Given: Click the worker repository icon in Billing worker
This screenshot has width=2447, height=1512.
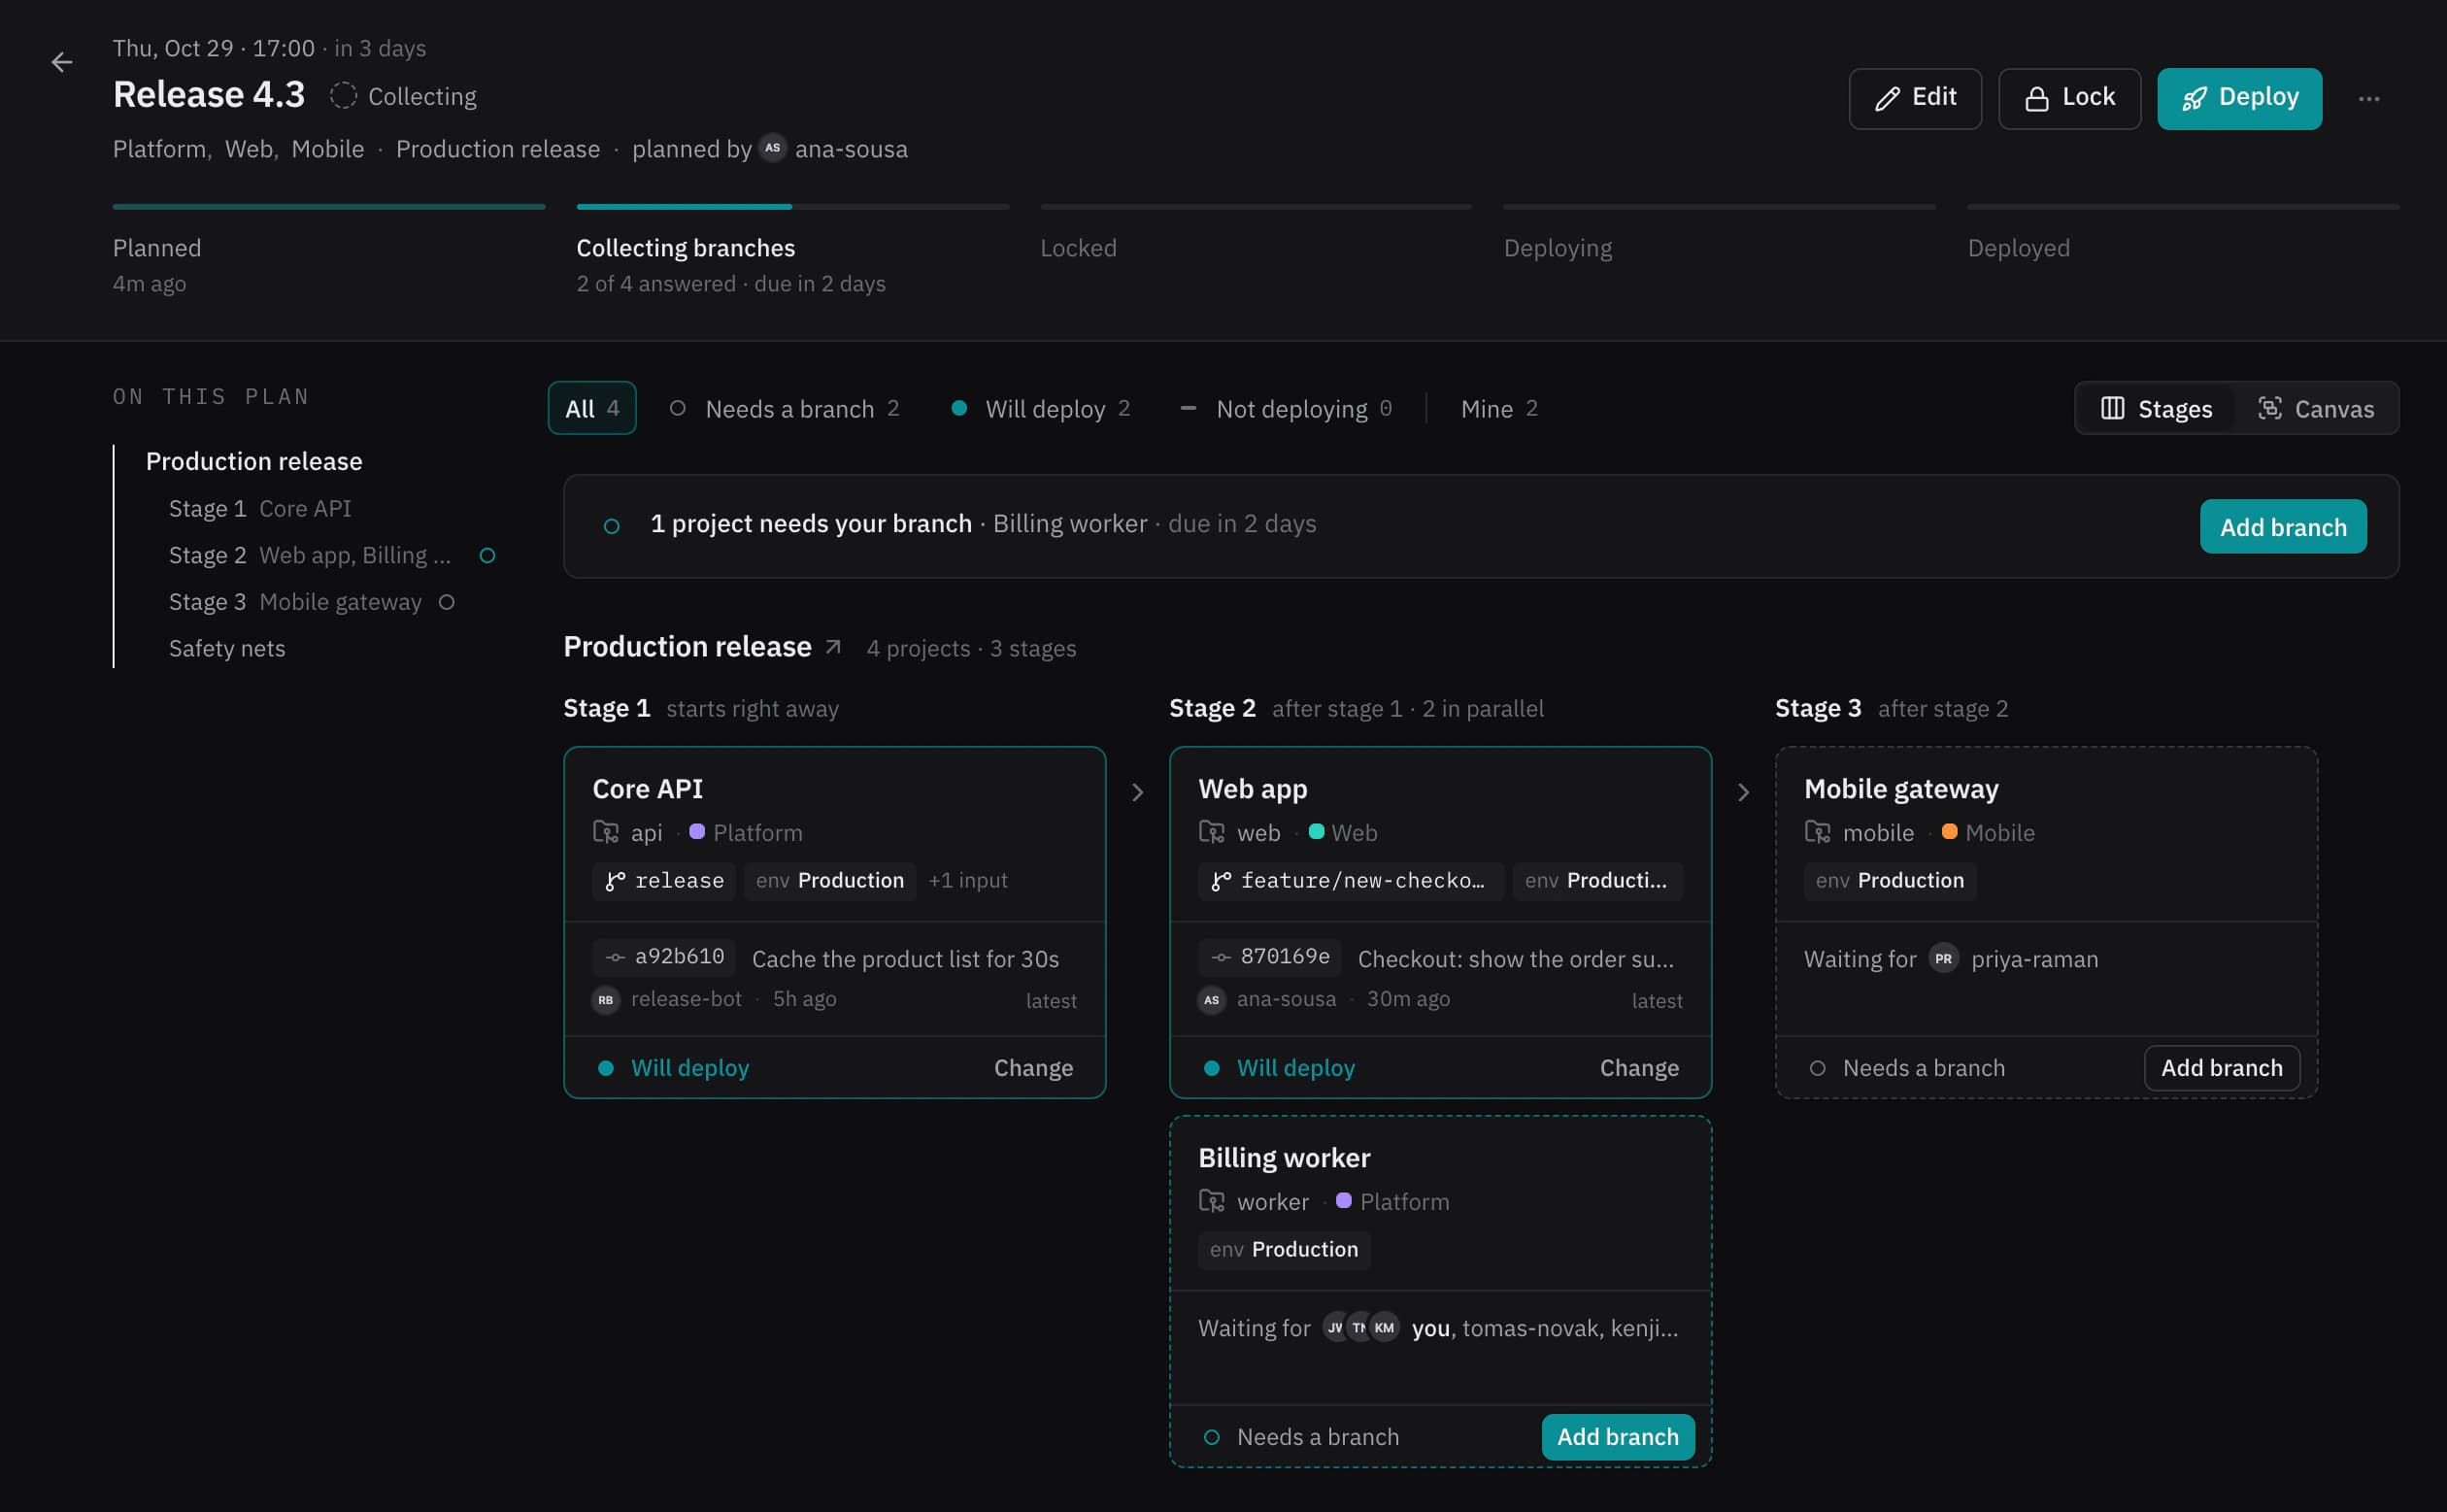Looking at the screenshot, I should 1211,1201.
